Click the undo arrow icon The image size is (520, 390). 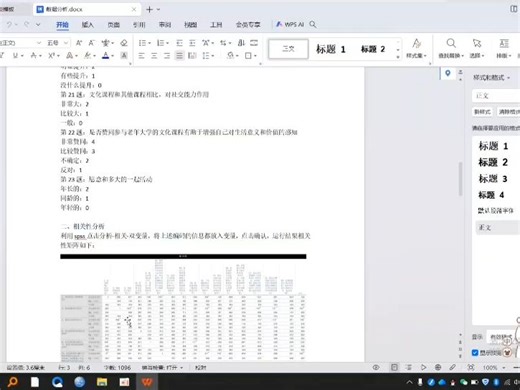pyautogui.click(x=9, y=24)
